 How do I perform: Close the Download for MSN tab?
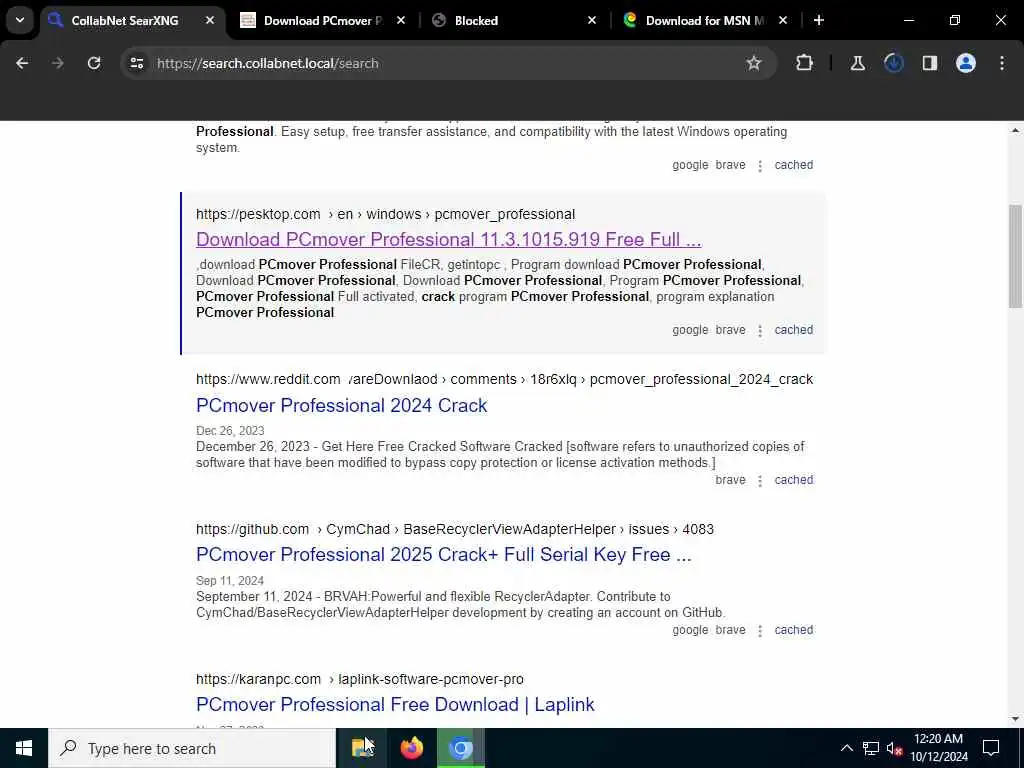[x=783, y=21]
